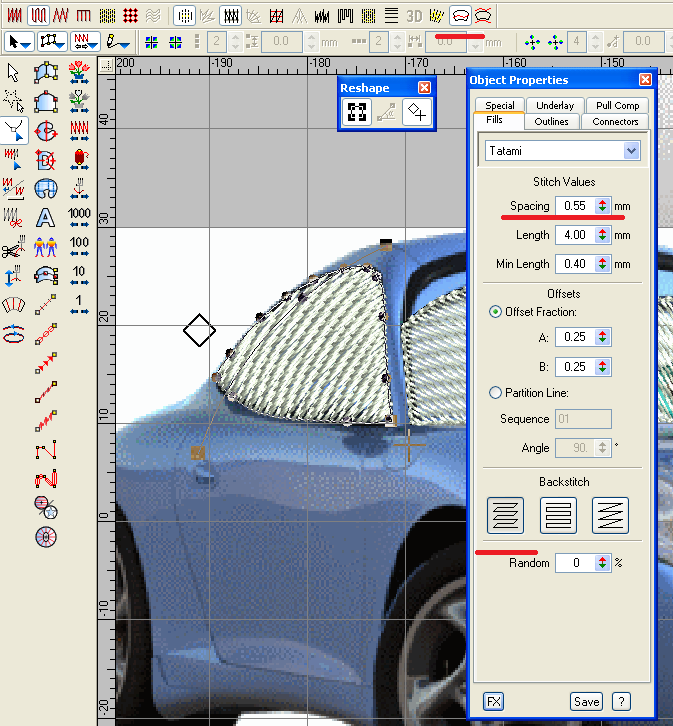
Task: Select the Offset Fraction radio button
Action: (496, 312)
